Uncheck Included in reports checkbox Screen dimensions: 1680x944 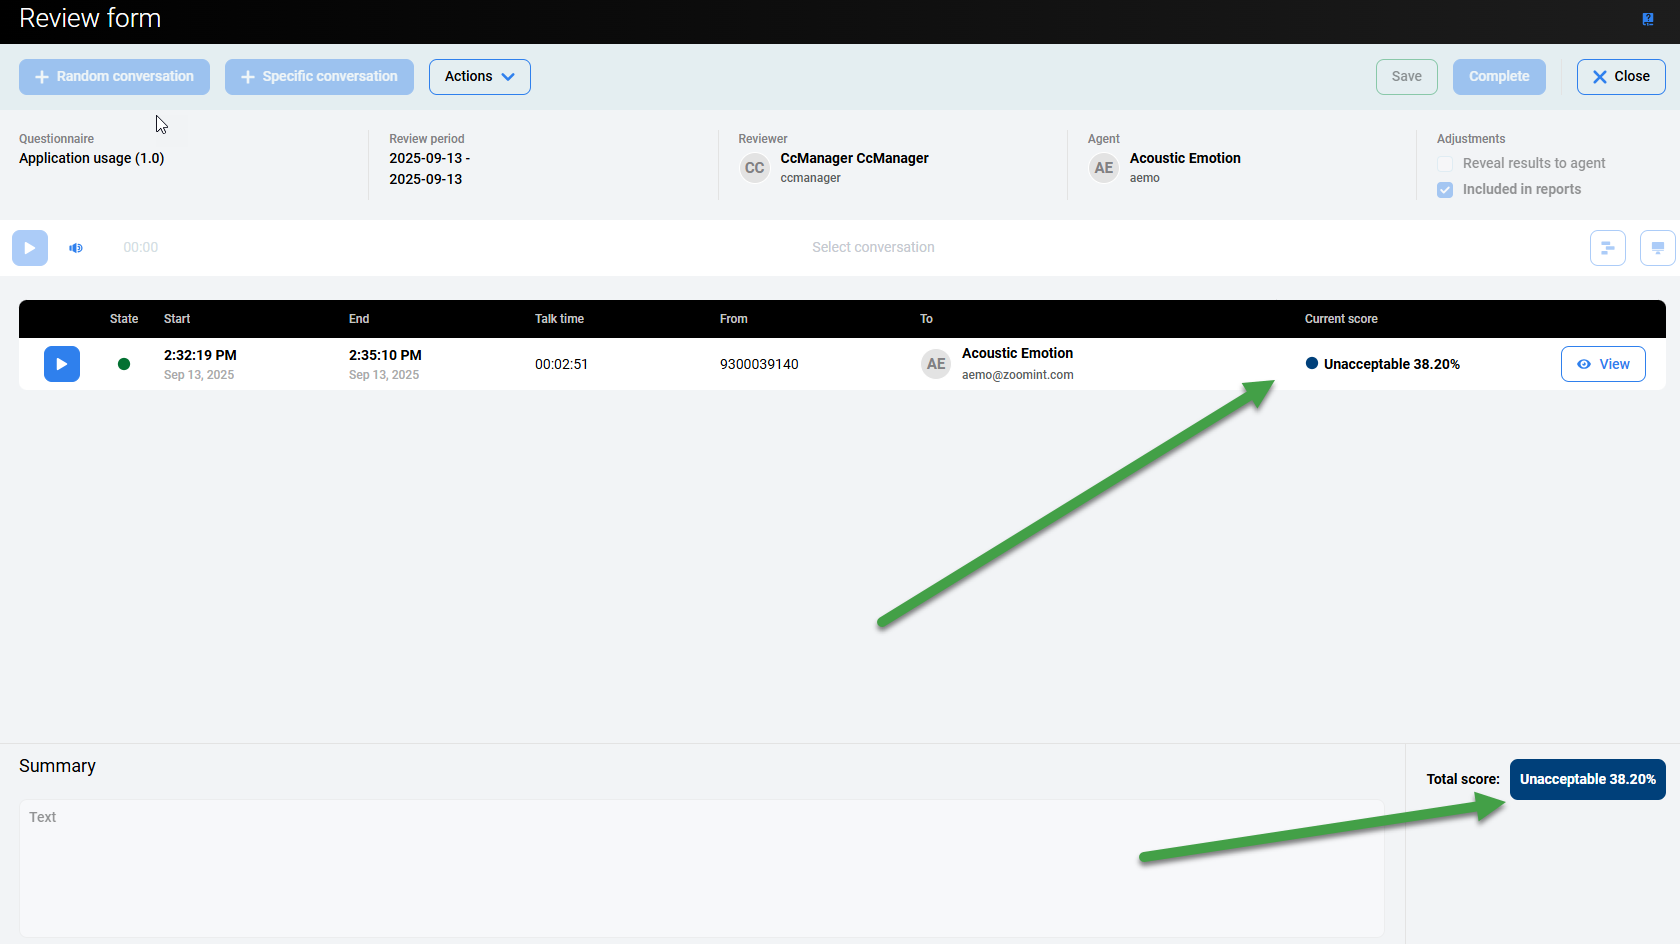(x=1445, y=190)
